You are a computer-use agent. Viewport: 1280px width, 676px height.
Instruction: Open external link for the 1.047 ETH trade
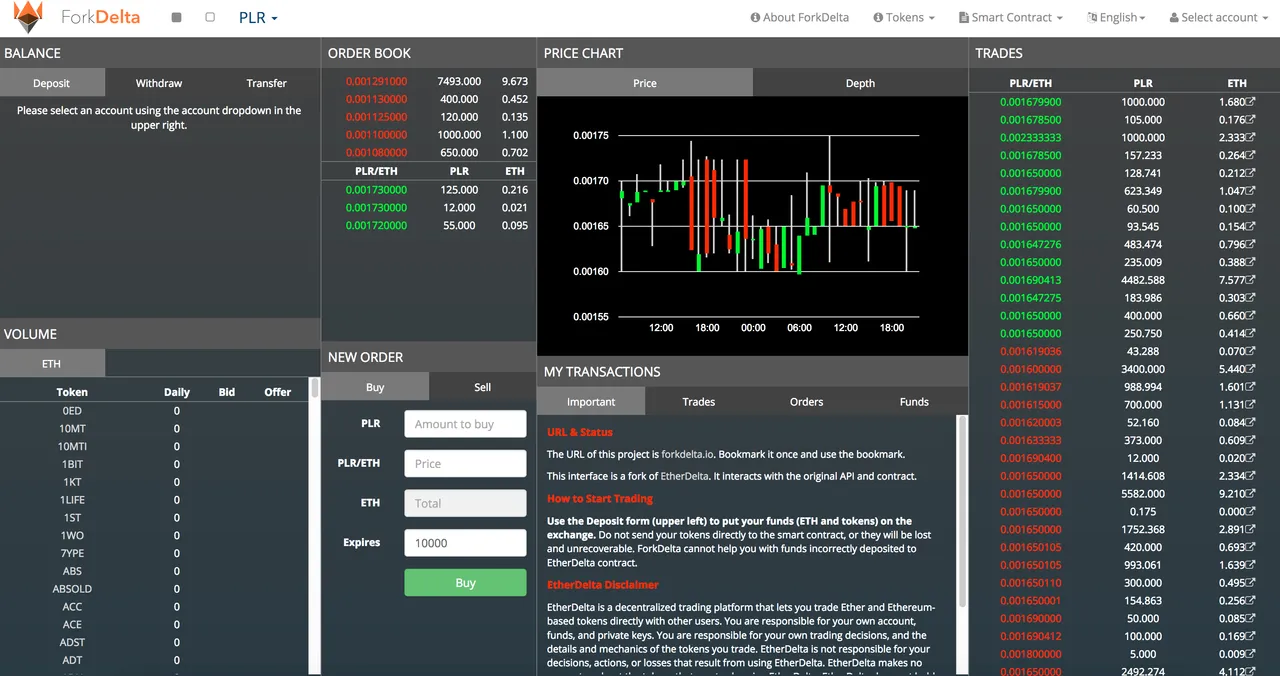coord(1251,191)
